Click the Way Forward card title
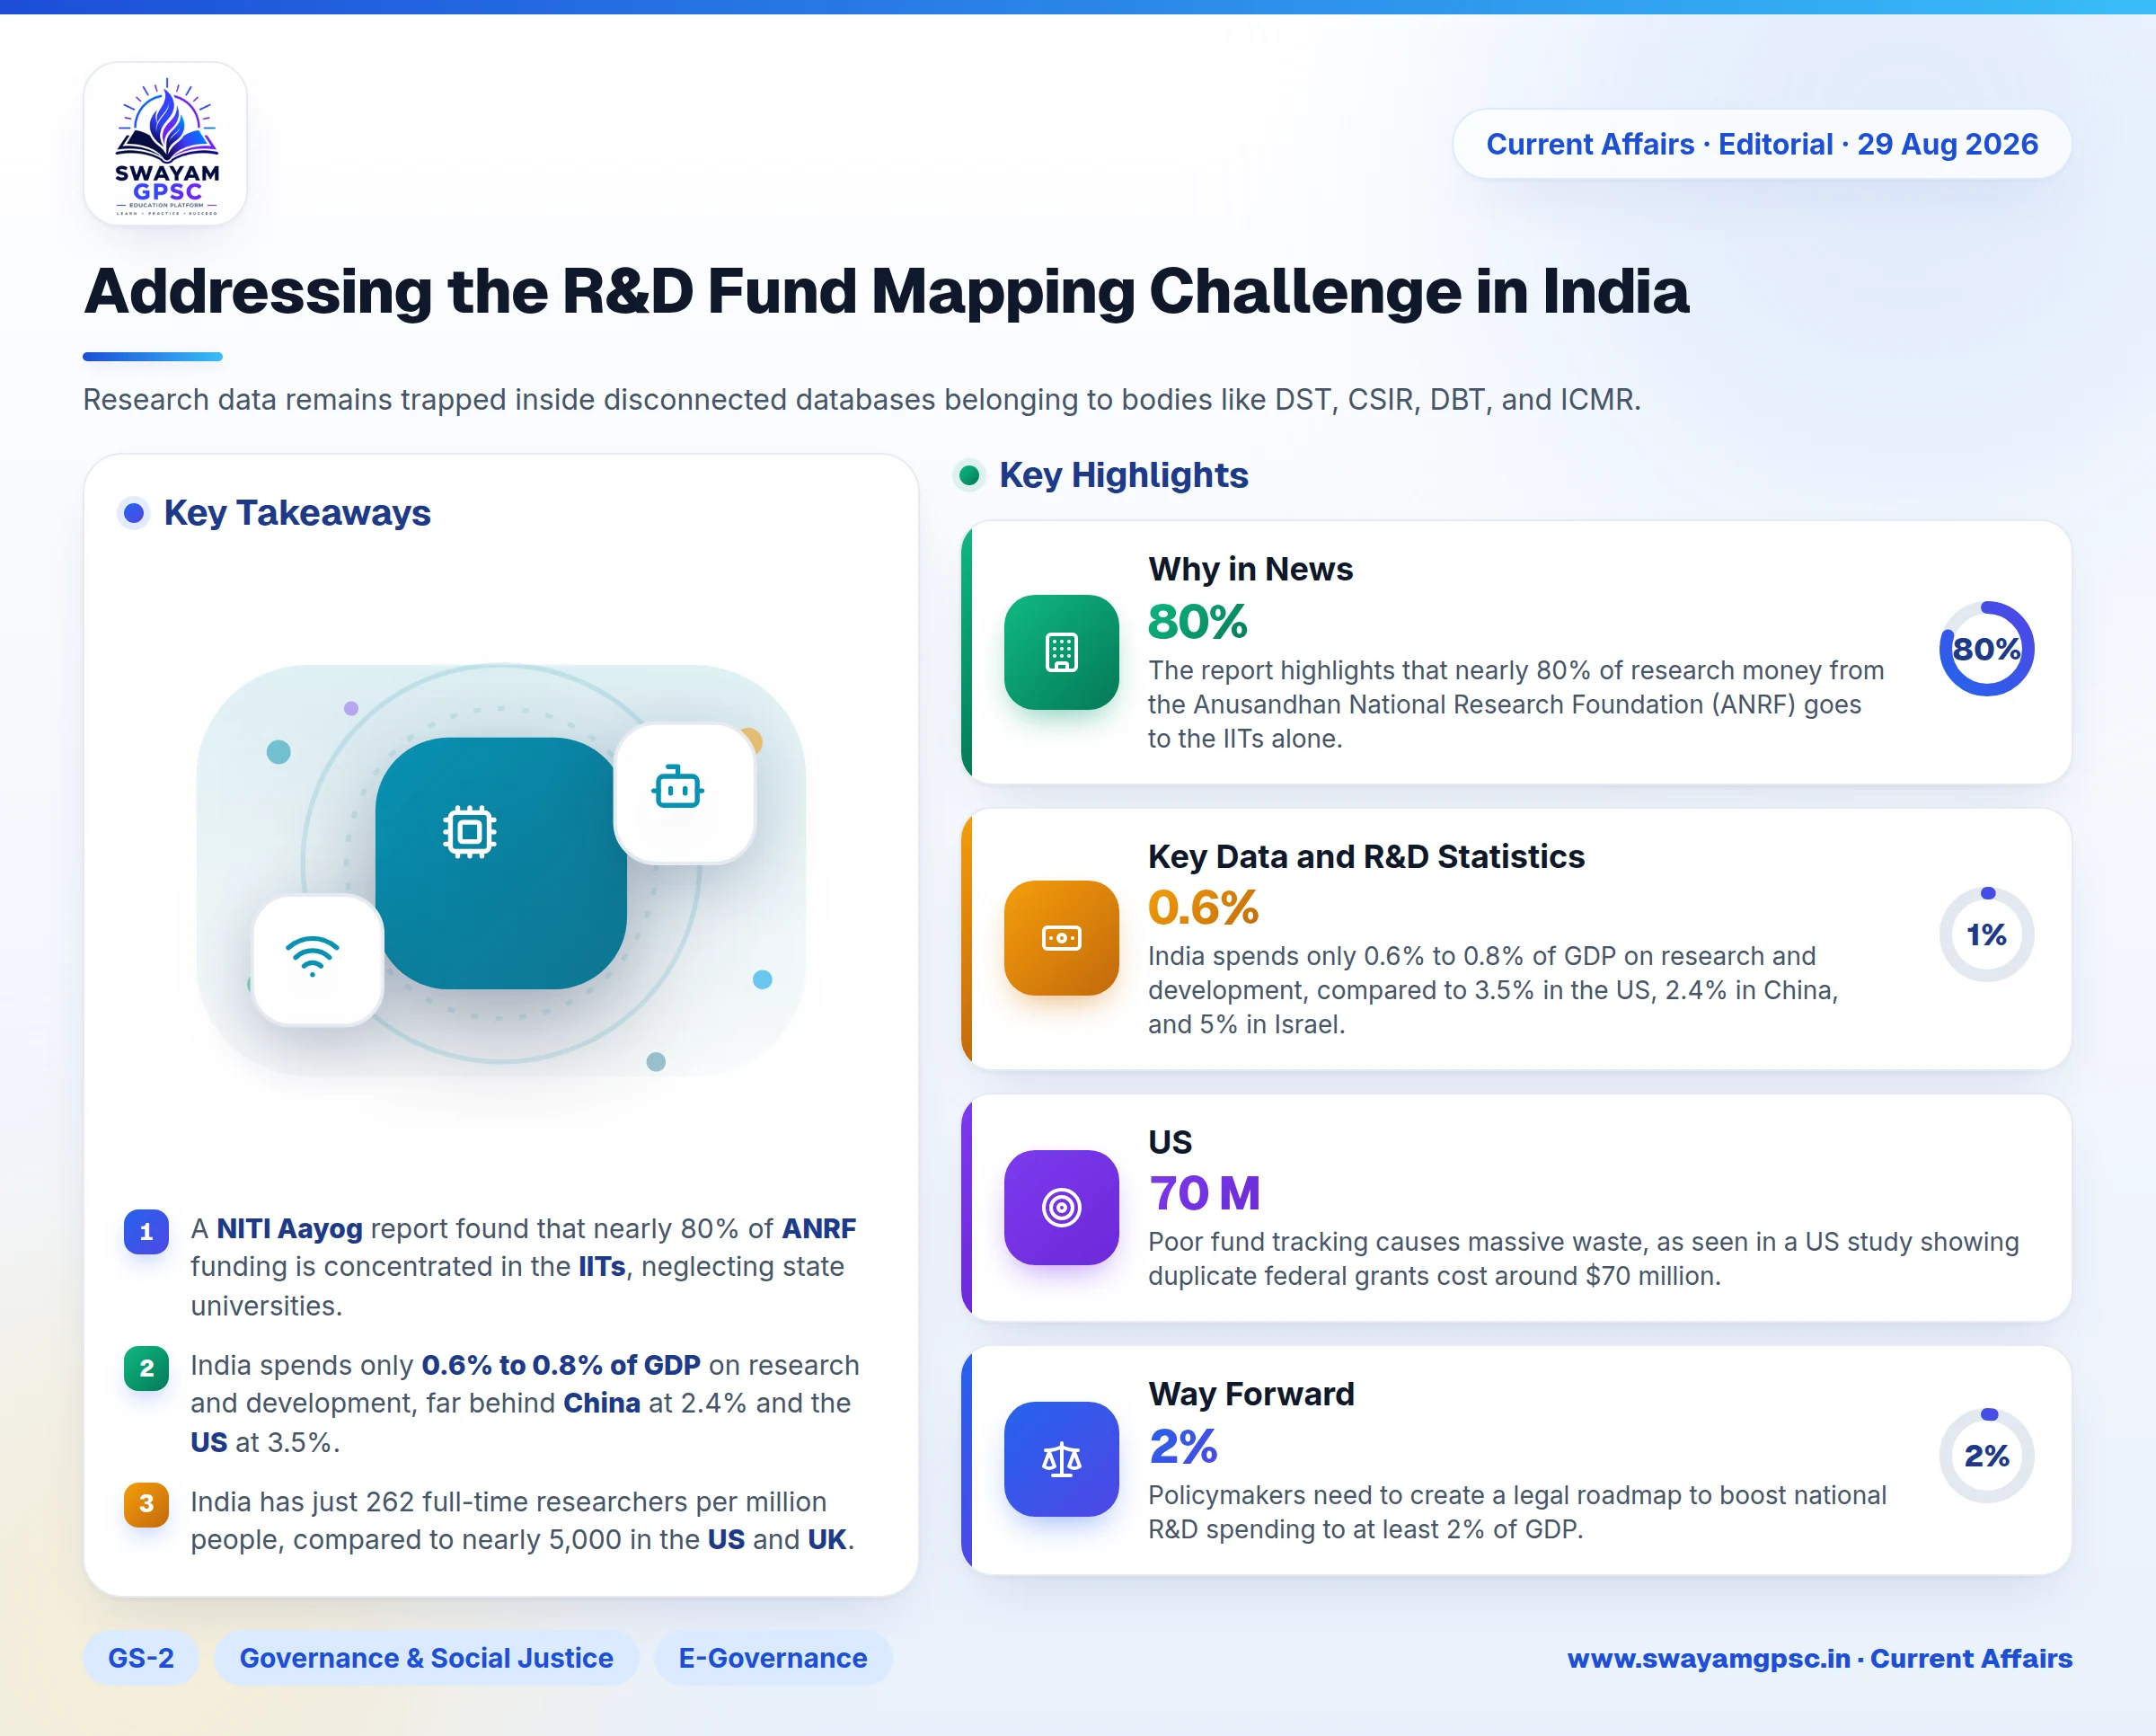The width and height of the screenshot is (2156, 1736). (1251, 1394)
